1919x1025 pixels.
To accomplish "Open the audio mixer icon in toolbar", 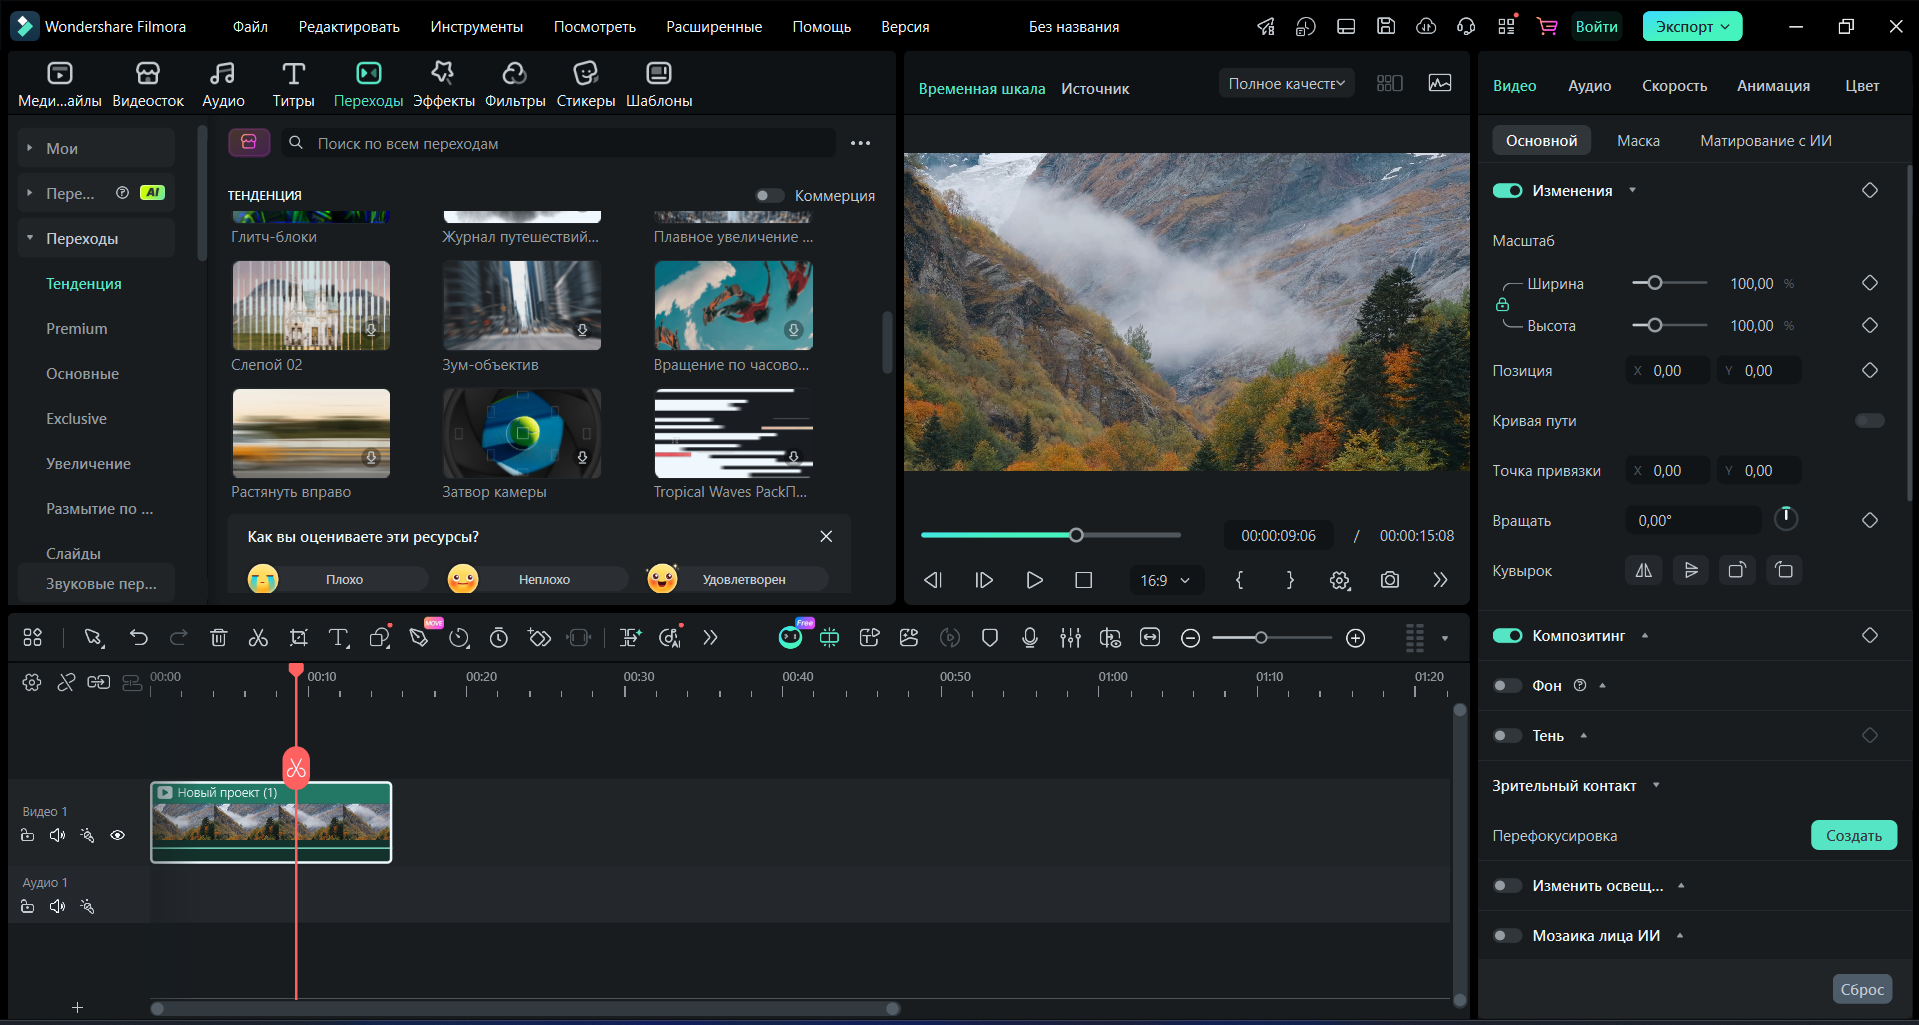I will point(1070,638).
